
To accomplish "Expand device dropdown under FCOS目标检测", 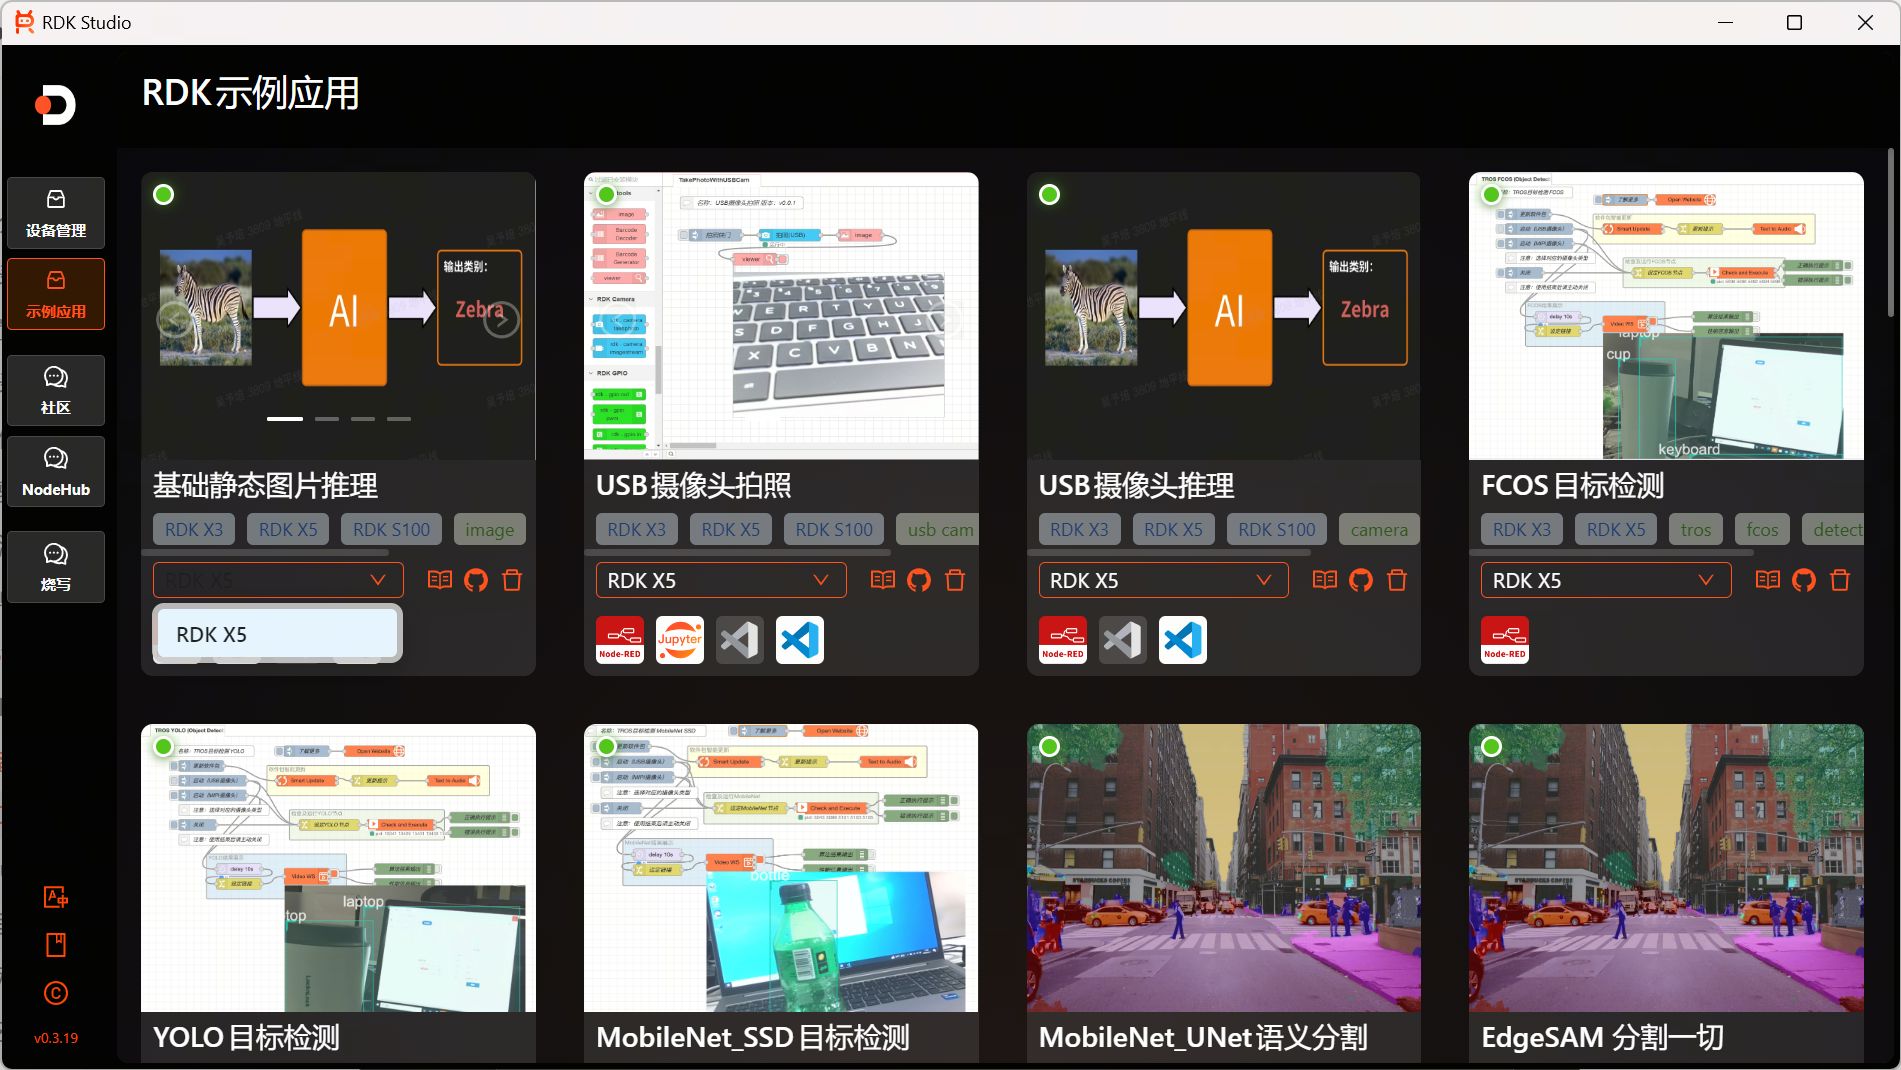I will 1605,580.
